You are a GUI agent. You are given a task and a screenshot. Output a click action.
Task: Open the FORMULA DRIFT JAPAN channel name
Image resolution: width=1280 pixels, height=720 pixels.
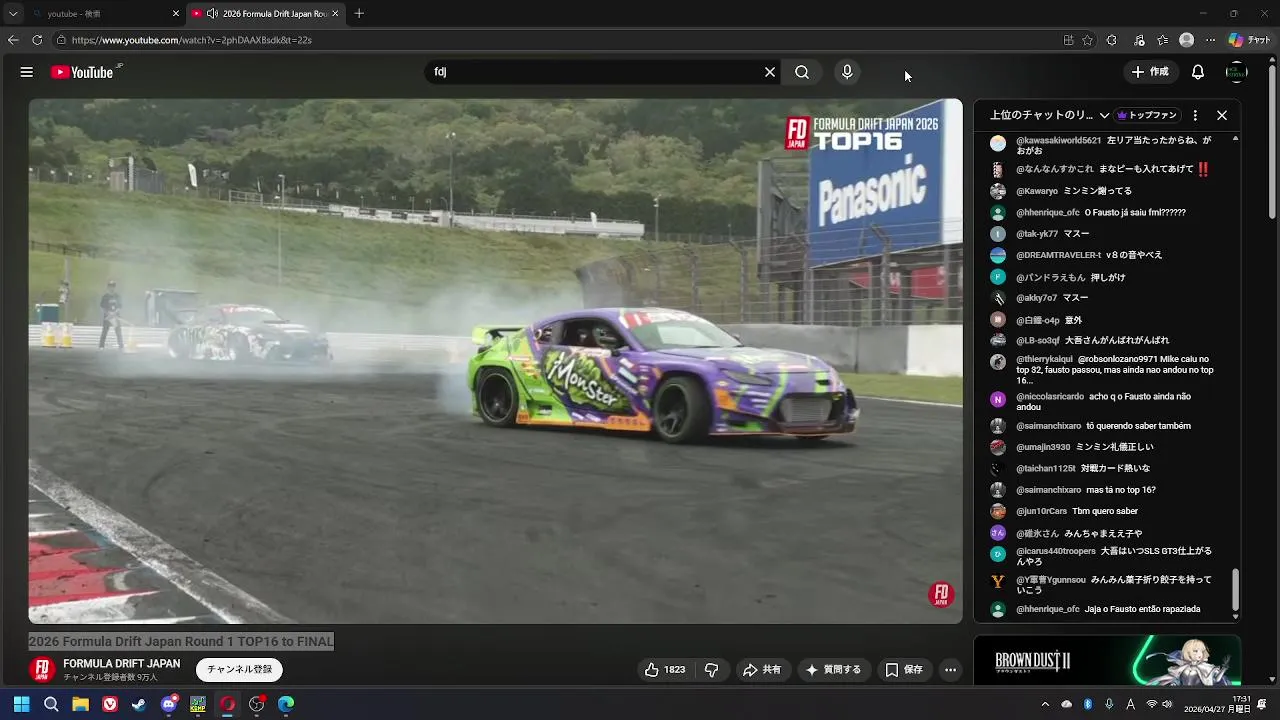tap(122, 664)
